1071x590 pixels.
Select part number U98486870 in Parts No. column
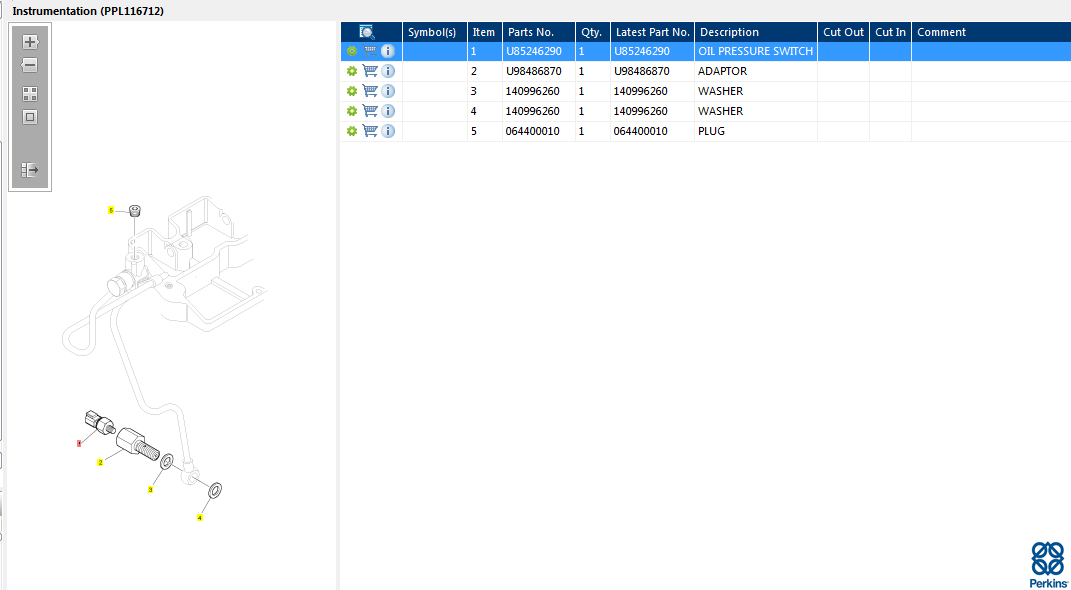coord(533,71)
